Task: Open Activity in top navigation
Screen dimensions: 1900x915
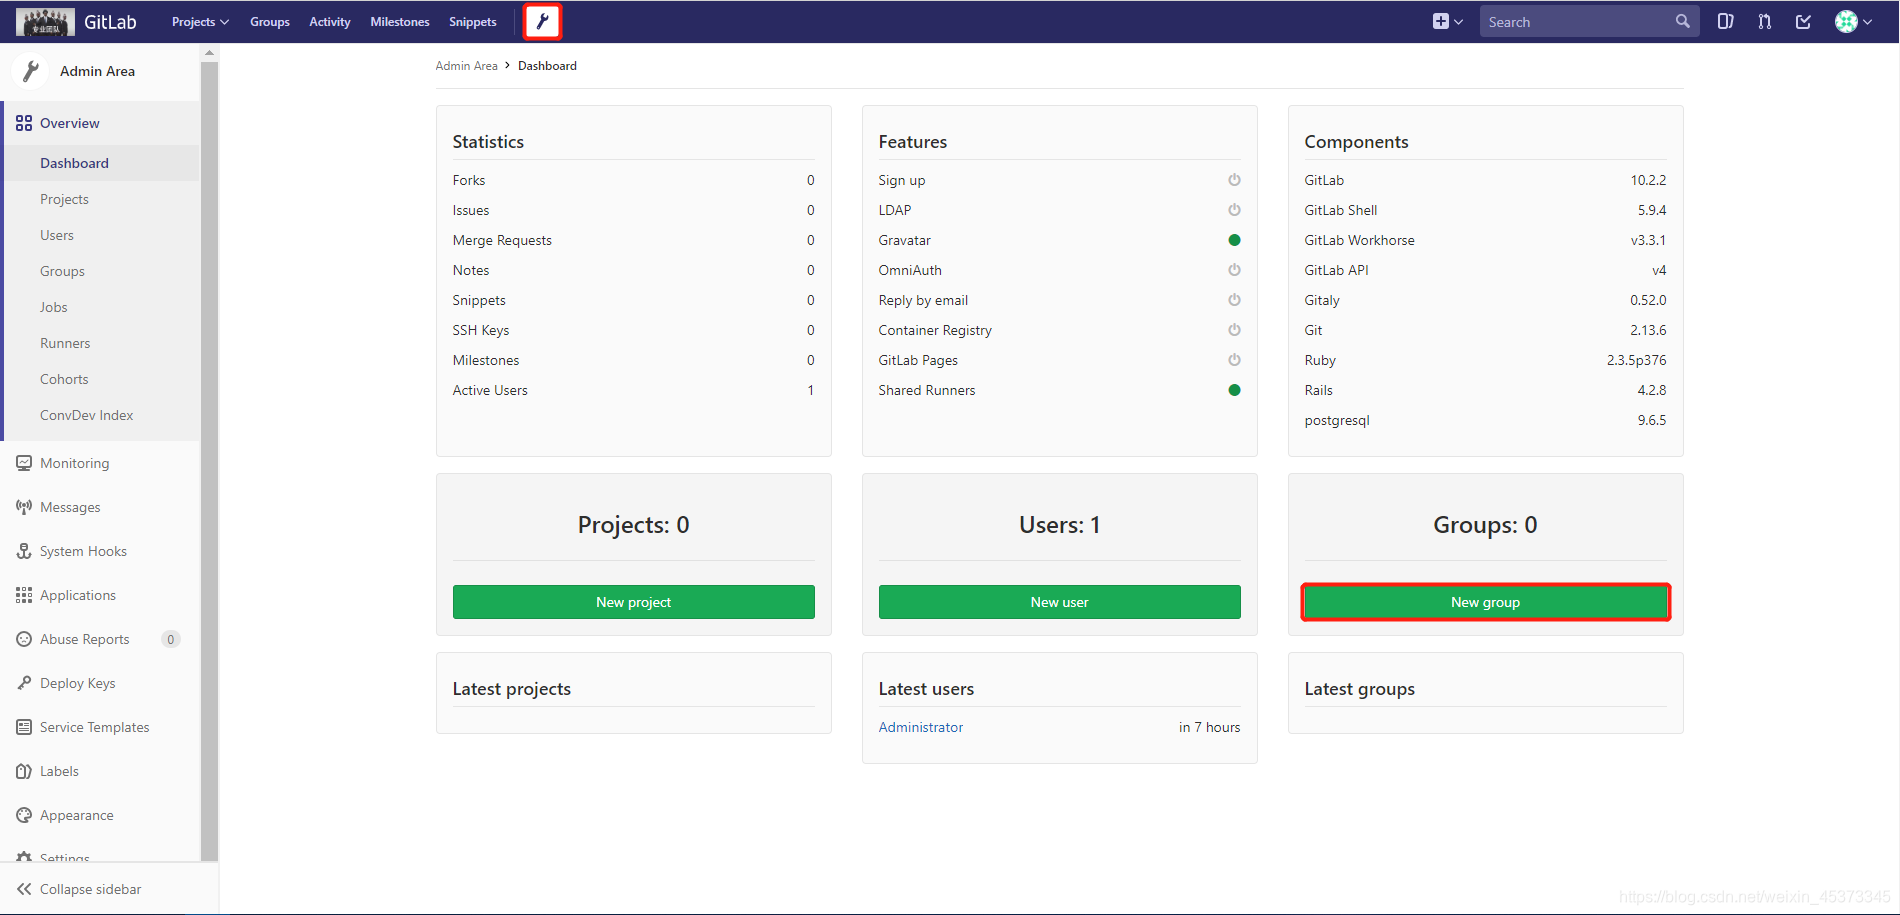Action: click(x=330, y=22)
